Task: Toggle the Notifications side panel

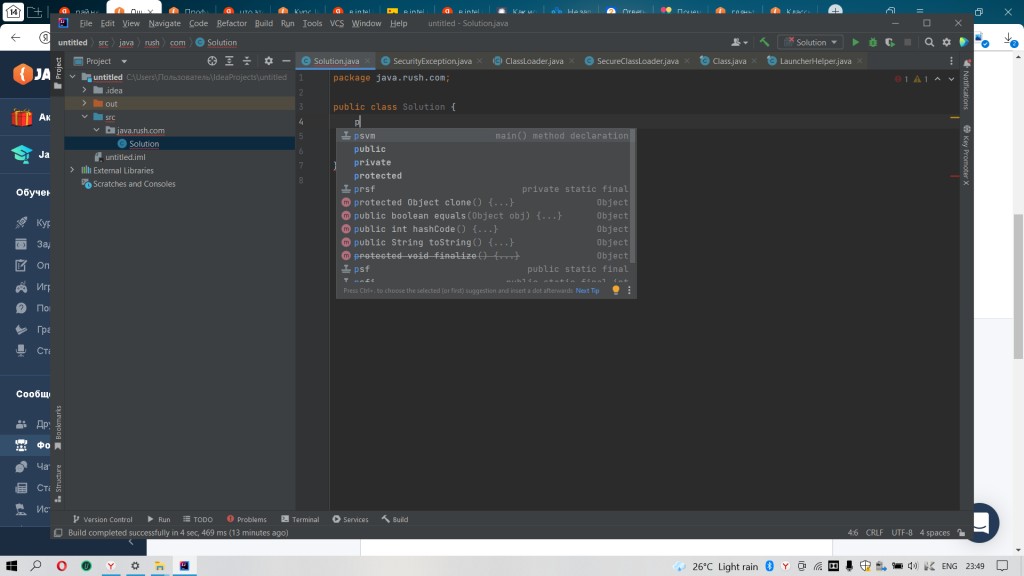Action: point(966,89)
